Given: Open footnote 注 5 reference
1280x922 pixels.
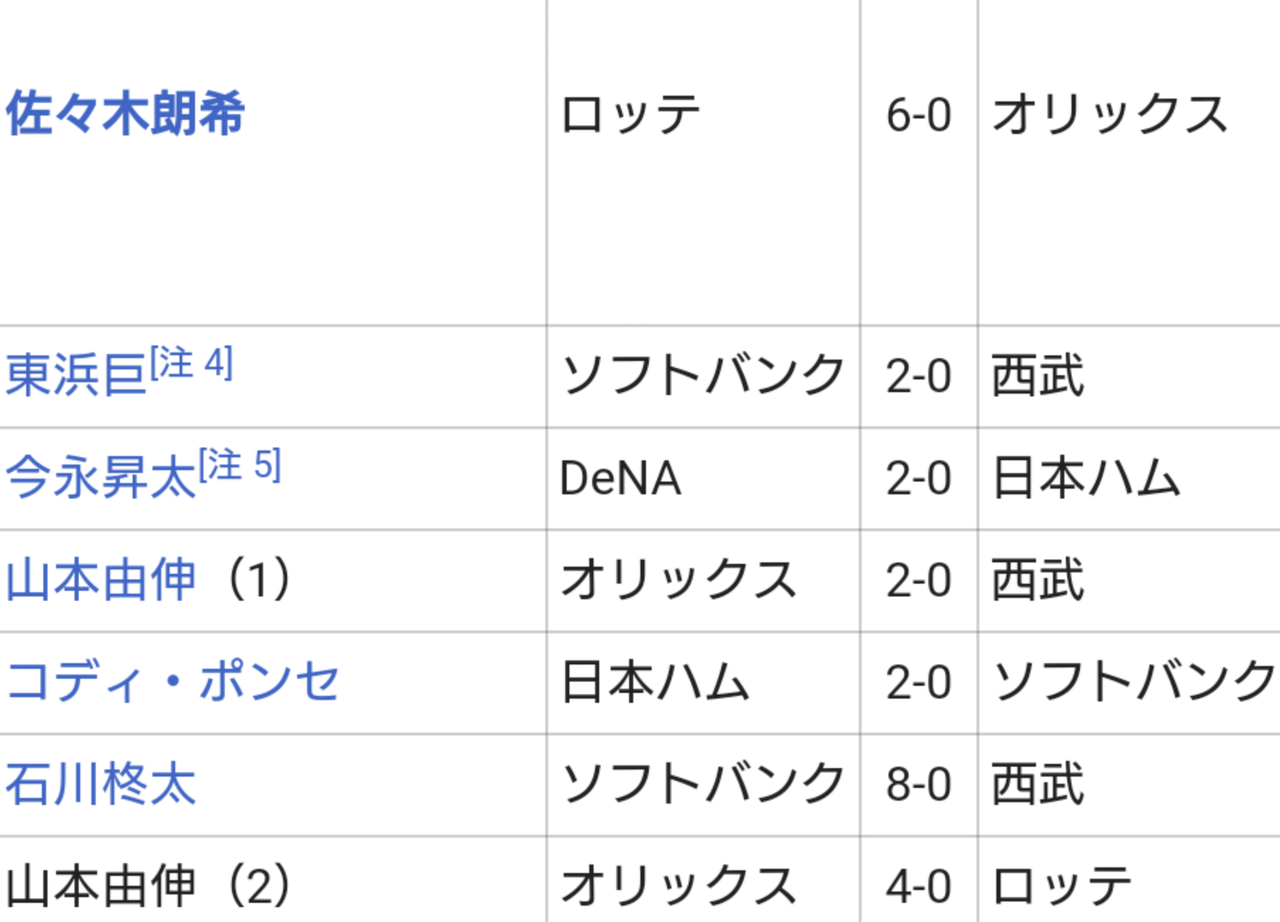Looking at the screenshot, I should (x=240, y=465).
